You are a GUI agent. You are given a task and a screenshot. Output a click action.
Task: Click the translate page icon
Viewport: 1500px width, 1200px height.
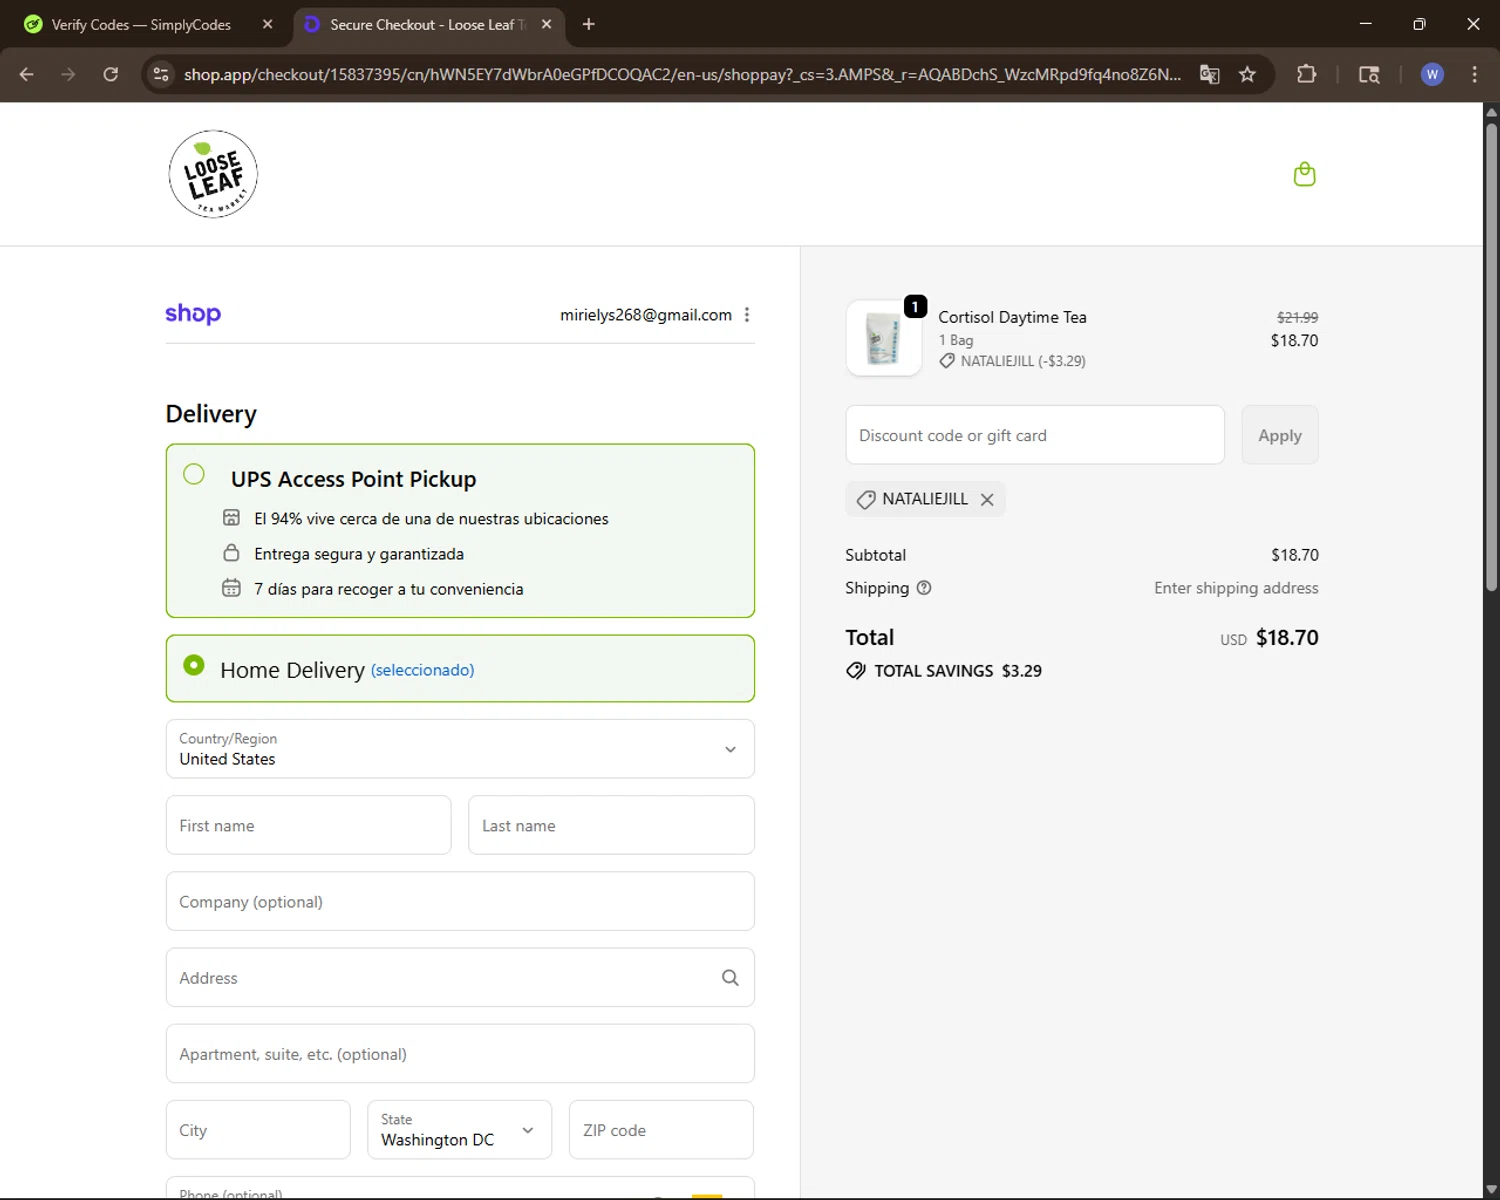coord(1210,74)
